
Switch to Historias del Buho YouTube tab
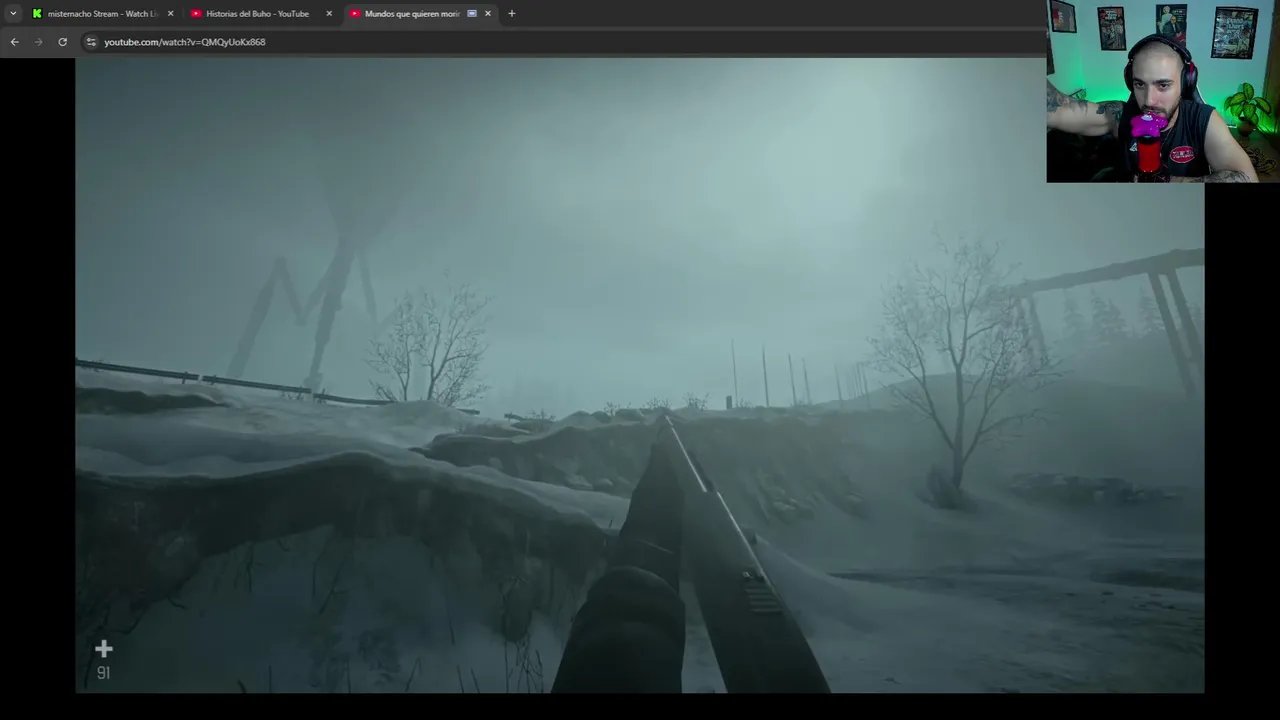point(262,14)
